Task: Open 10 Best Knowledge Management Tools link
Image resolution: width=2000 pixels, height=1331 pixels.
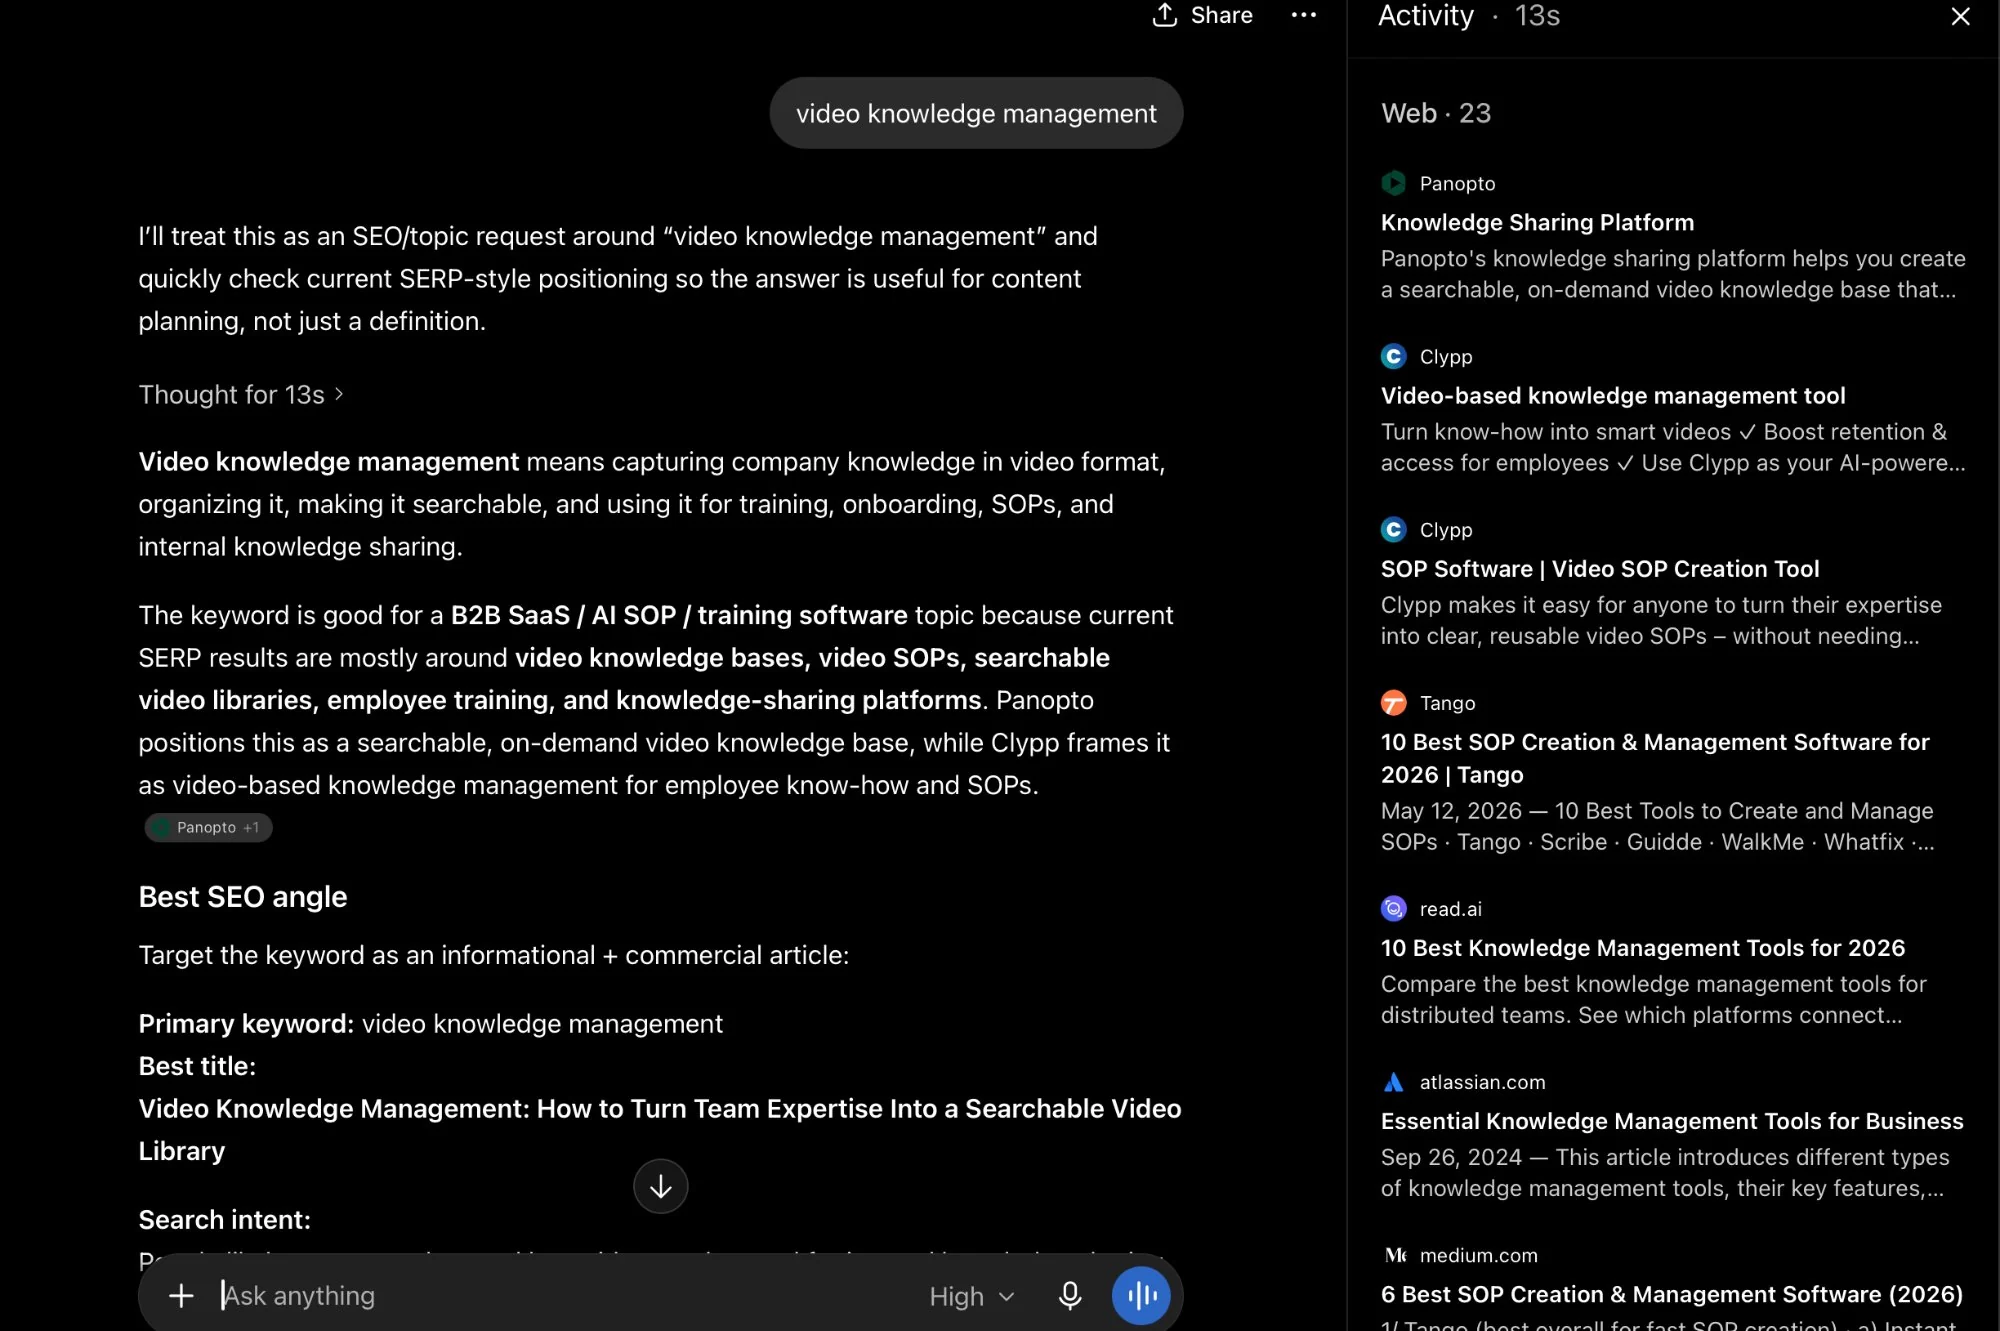Action: coord(1642,947)
